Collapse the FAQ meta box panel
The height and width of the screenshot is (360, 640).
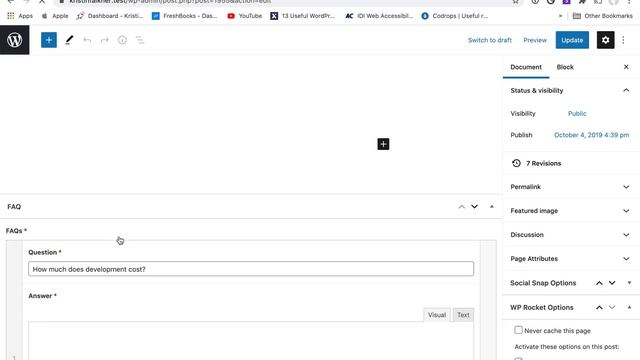point(491,207)
